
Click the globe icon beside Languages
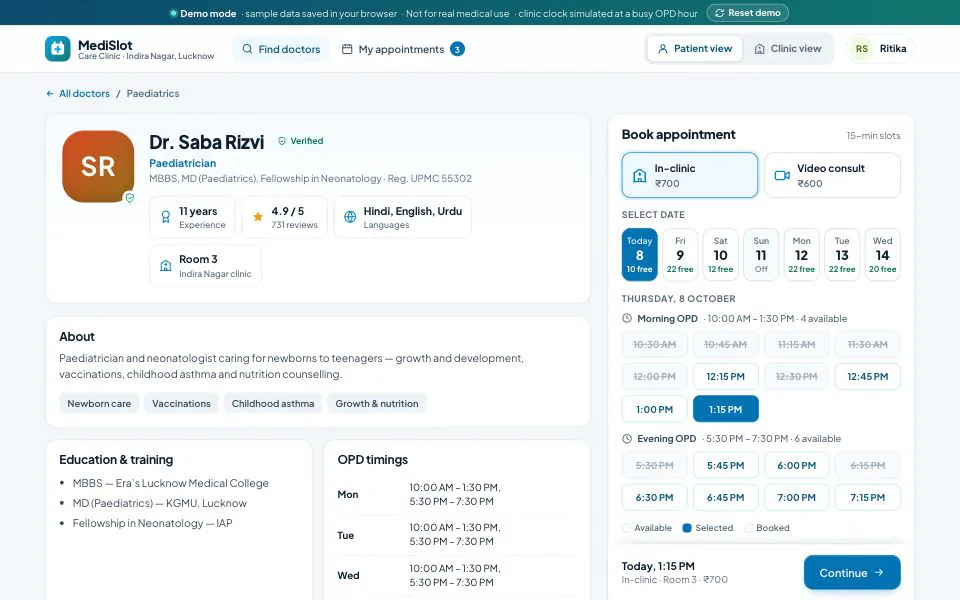pyautogui.click(x=350, y=217)
